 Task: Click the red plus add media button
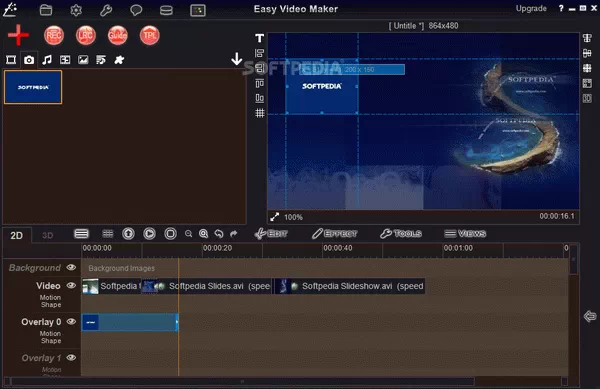[x=18, y=35]
